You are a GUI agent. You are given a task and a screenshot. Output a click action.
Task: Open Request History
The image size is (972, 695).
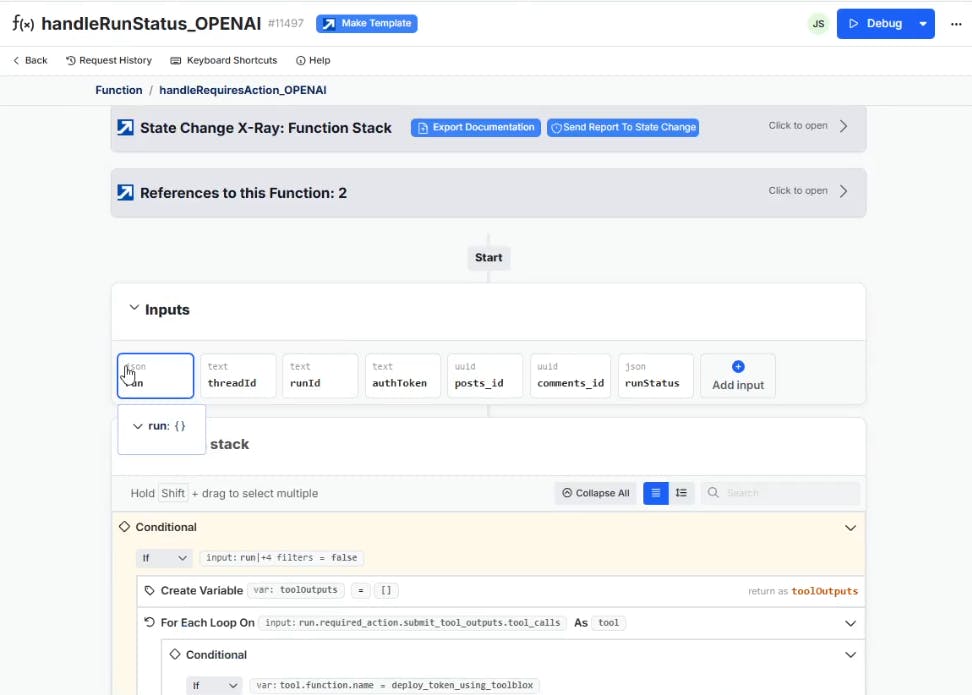tap(108, 60)
